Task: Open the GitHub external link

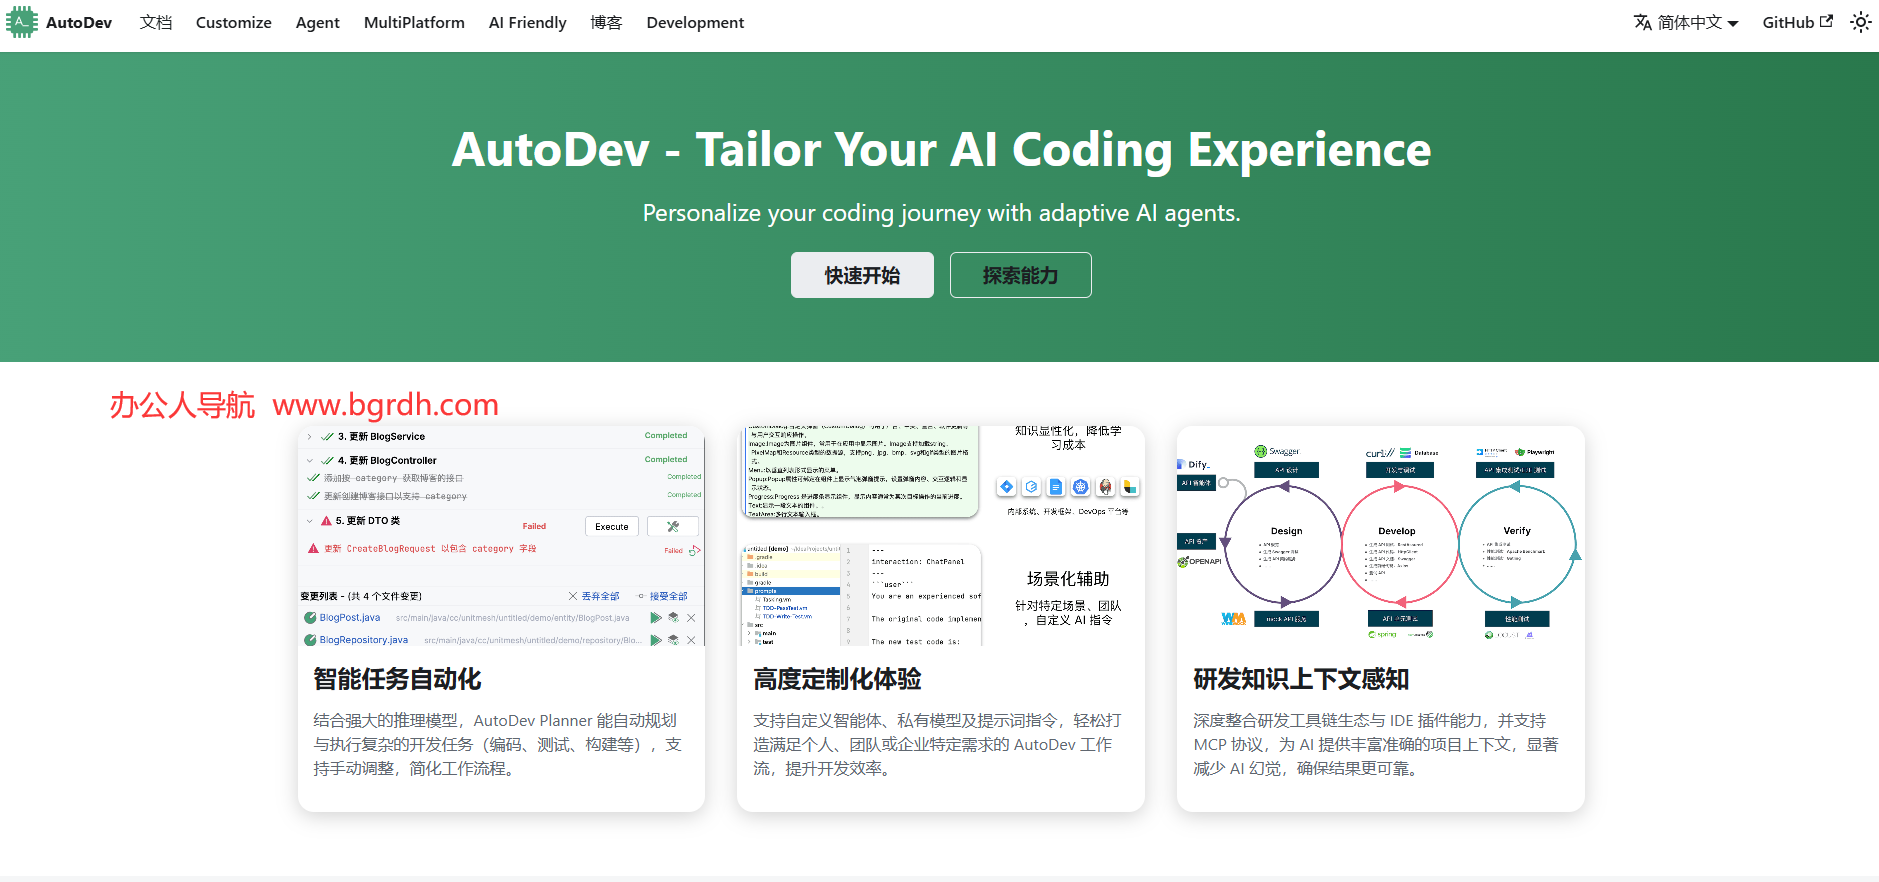Action: [1797, 22]
